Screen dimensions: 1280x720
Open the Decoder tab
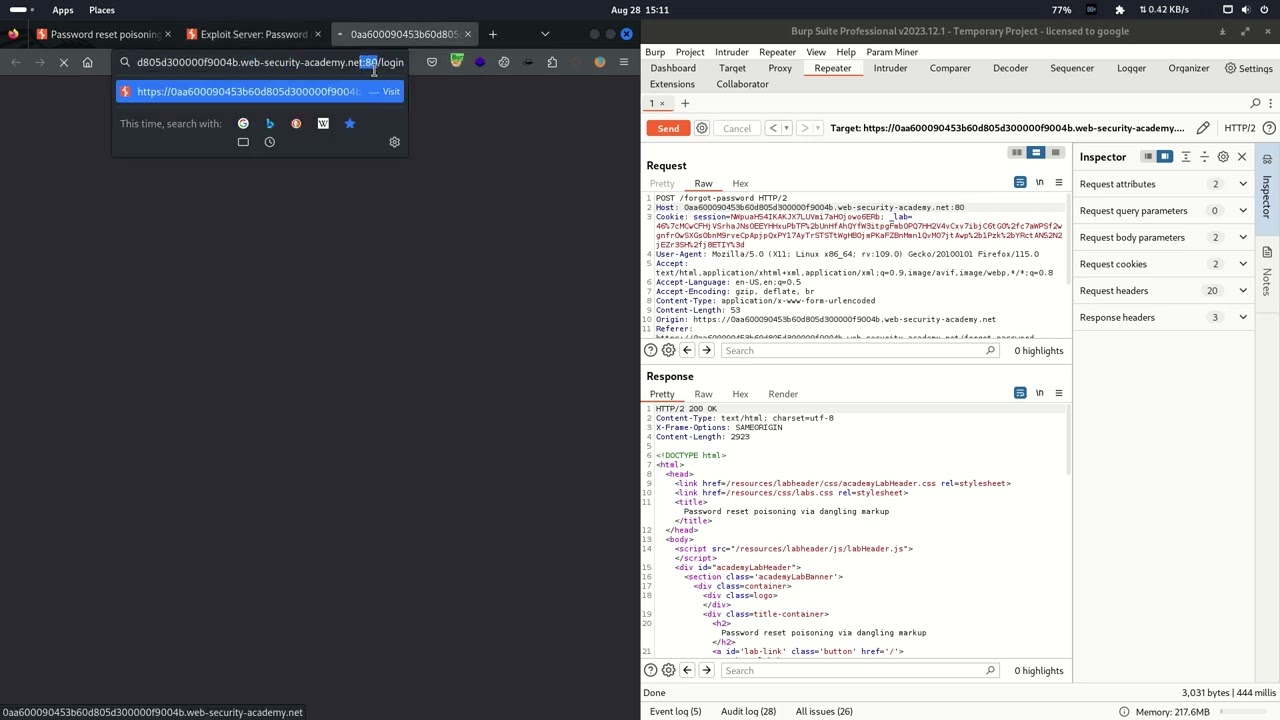1010,68
